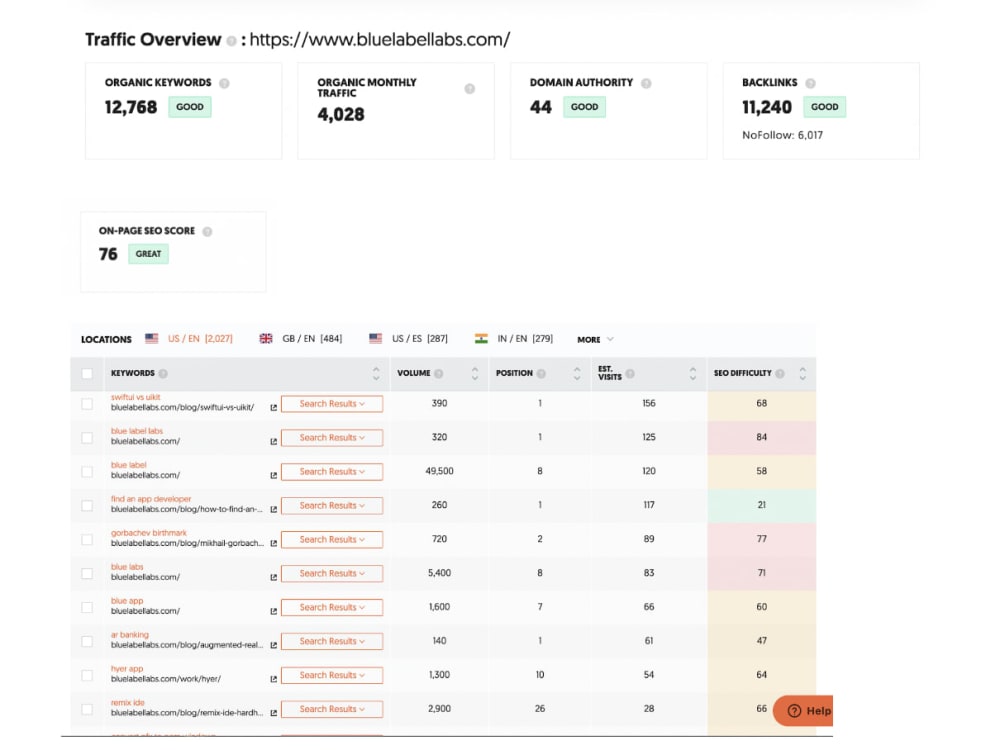Sort table by Keywords column arrows

[376, 374]
